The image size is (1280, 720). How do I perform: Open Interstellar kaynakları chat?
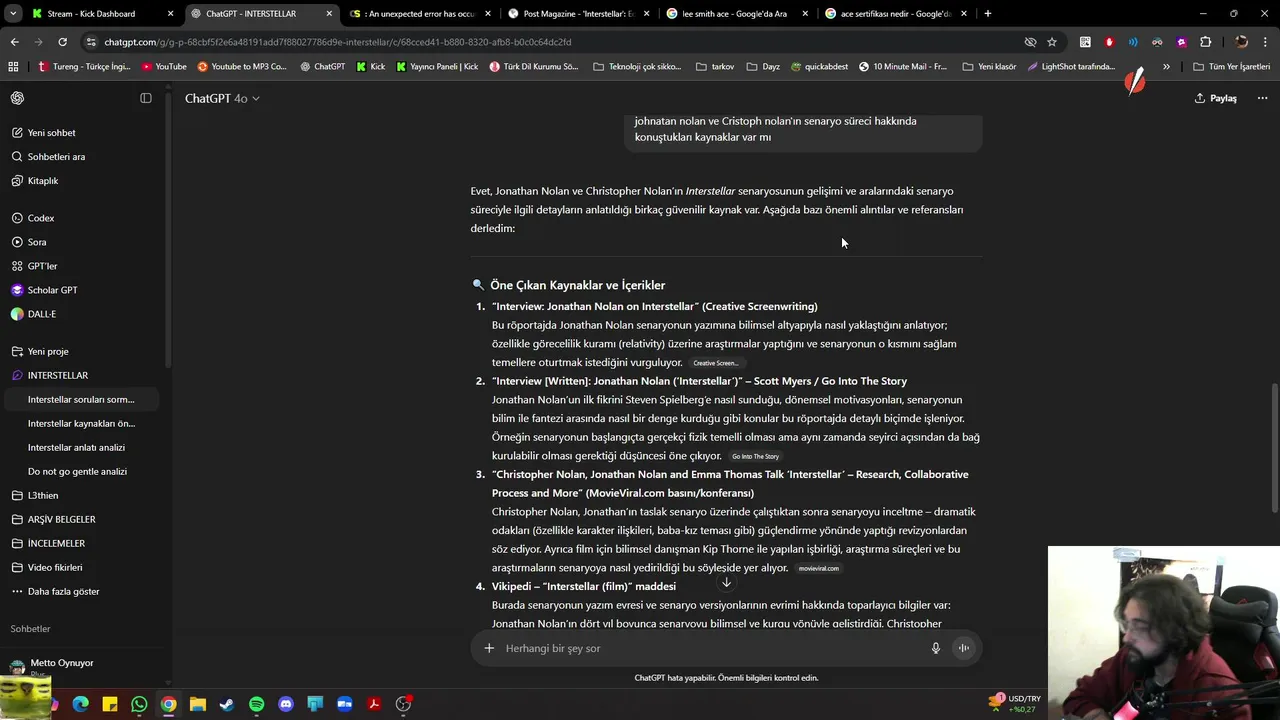(80, 423)
